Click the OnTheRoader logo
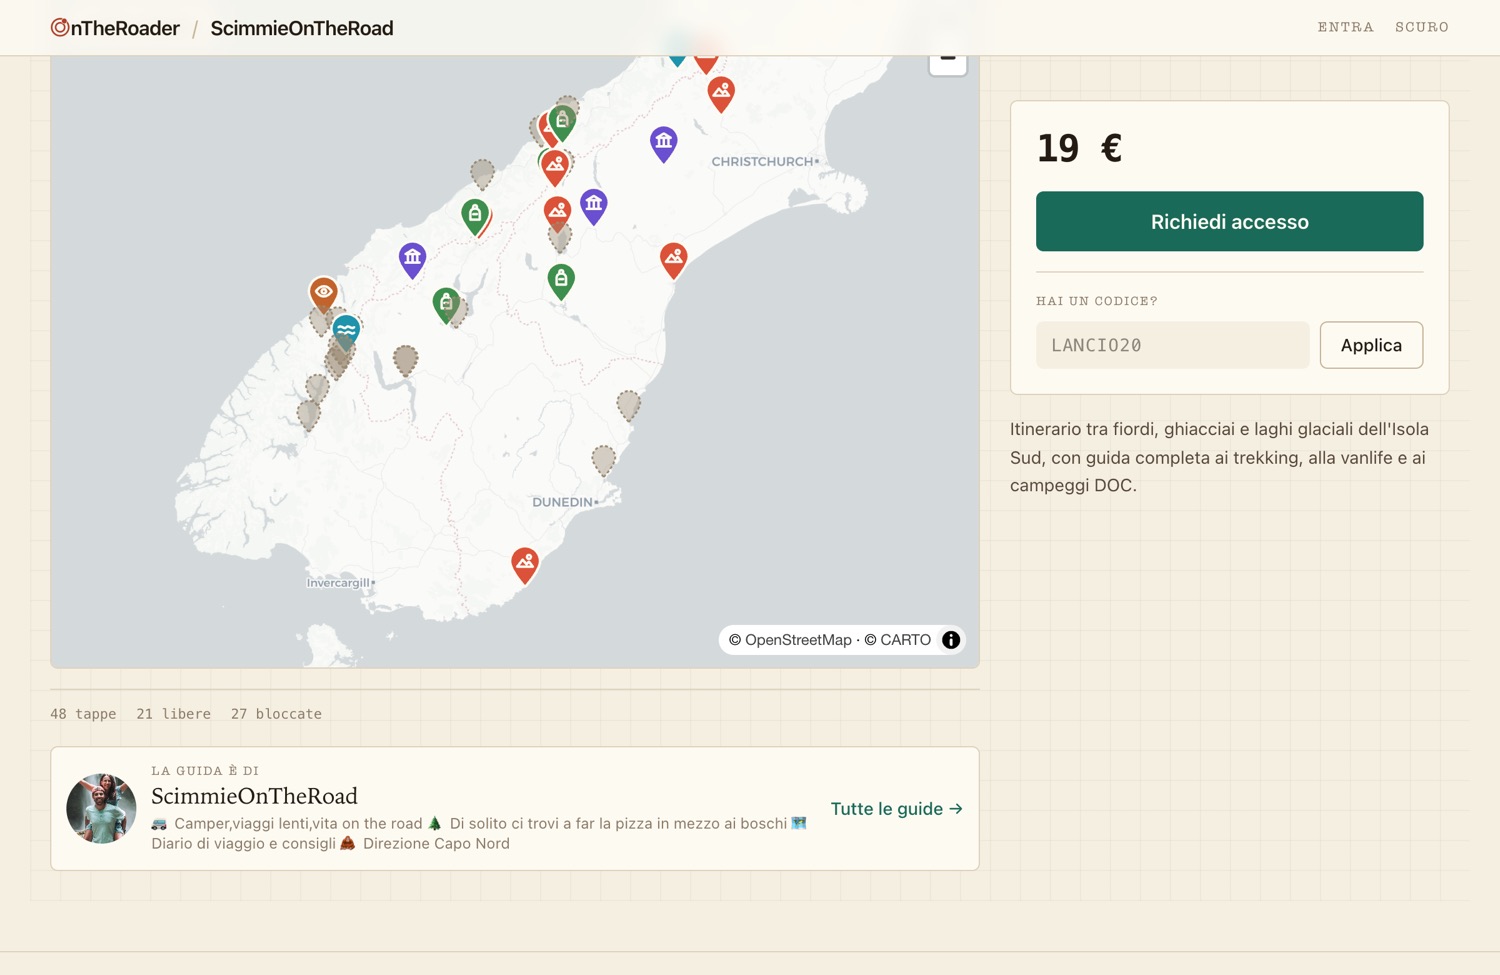 coord(115,28)
